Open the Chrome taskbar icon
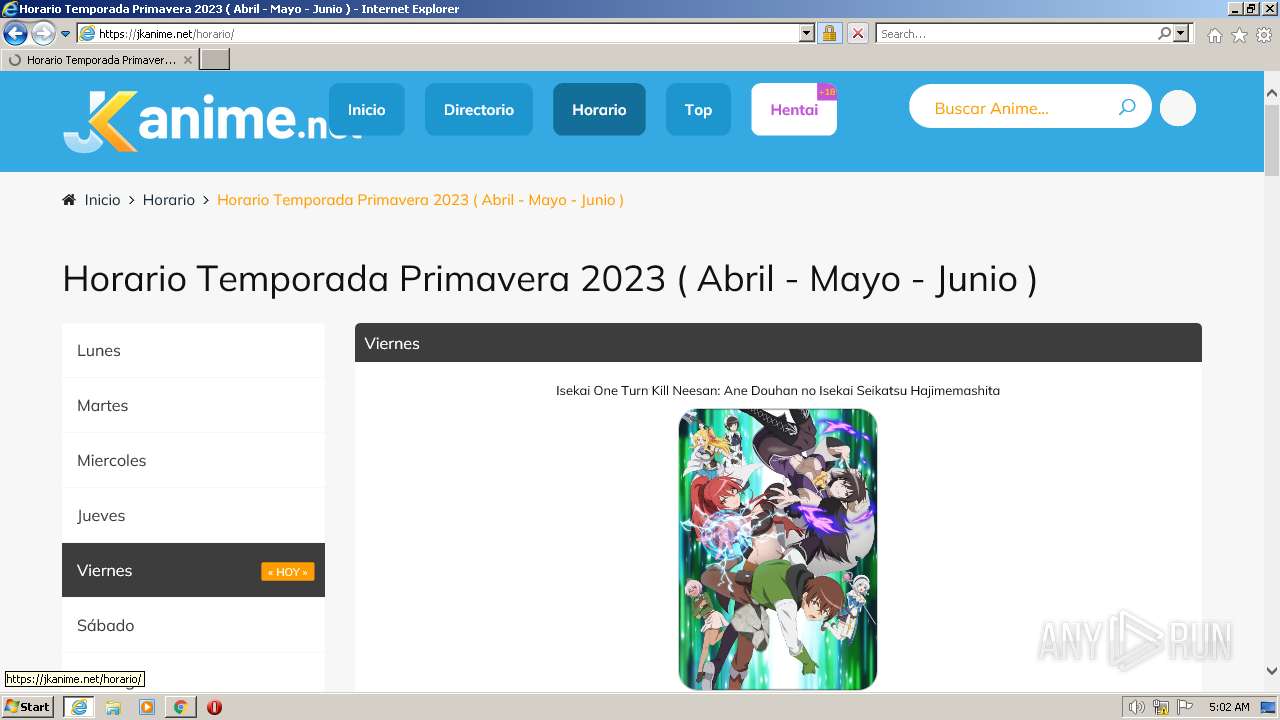 [x=180, y=707]
